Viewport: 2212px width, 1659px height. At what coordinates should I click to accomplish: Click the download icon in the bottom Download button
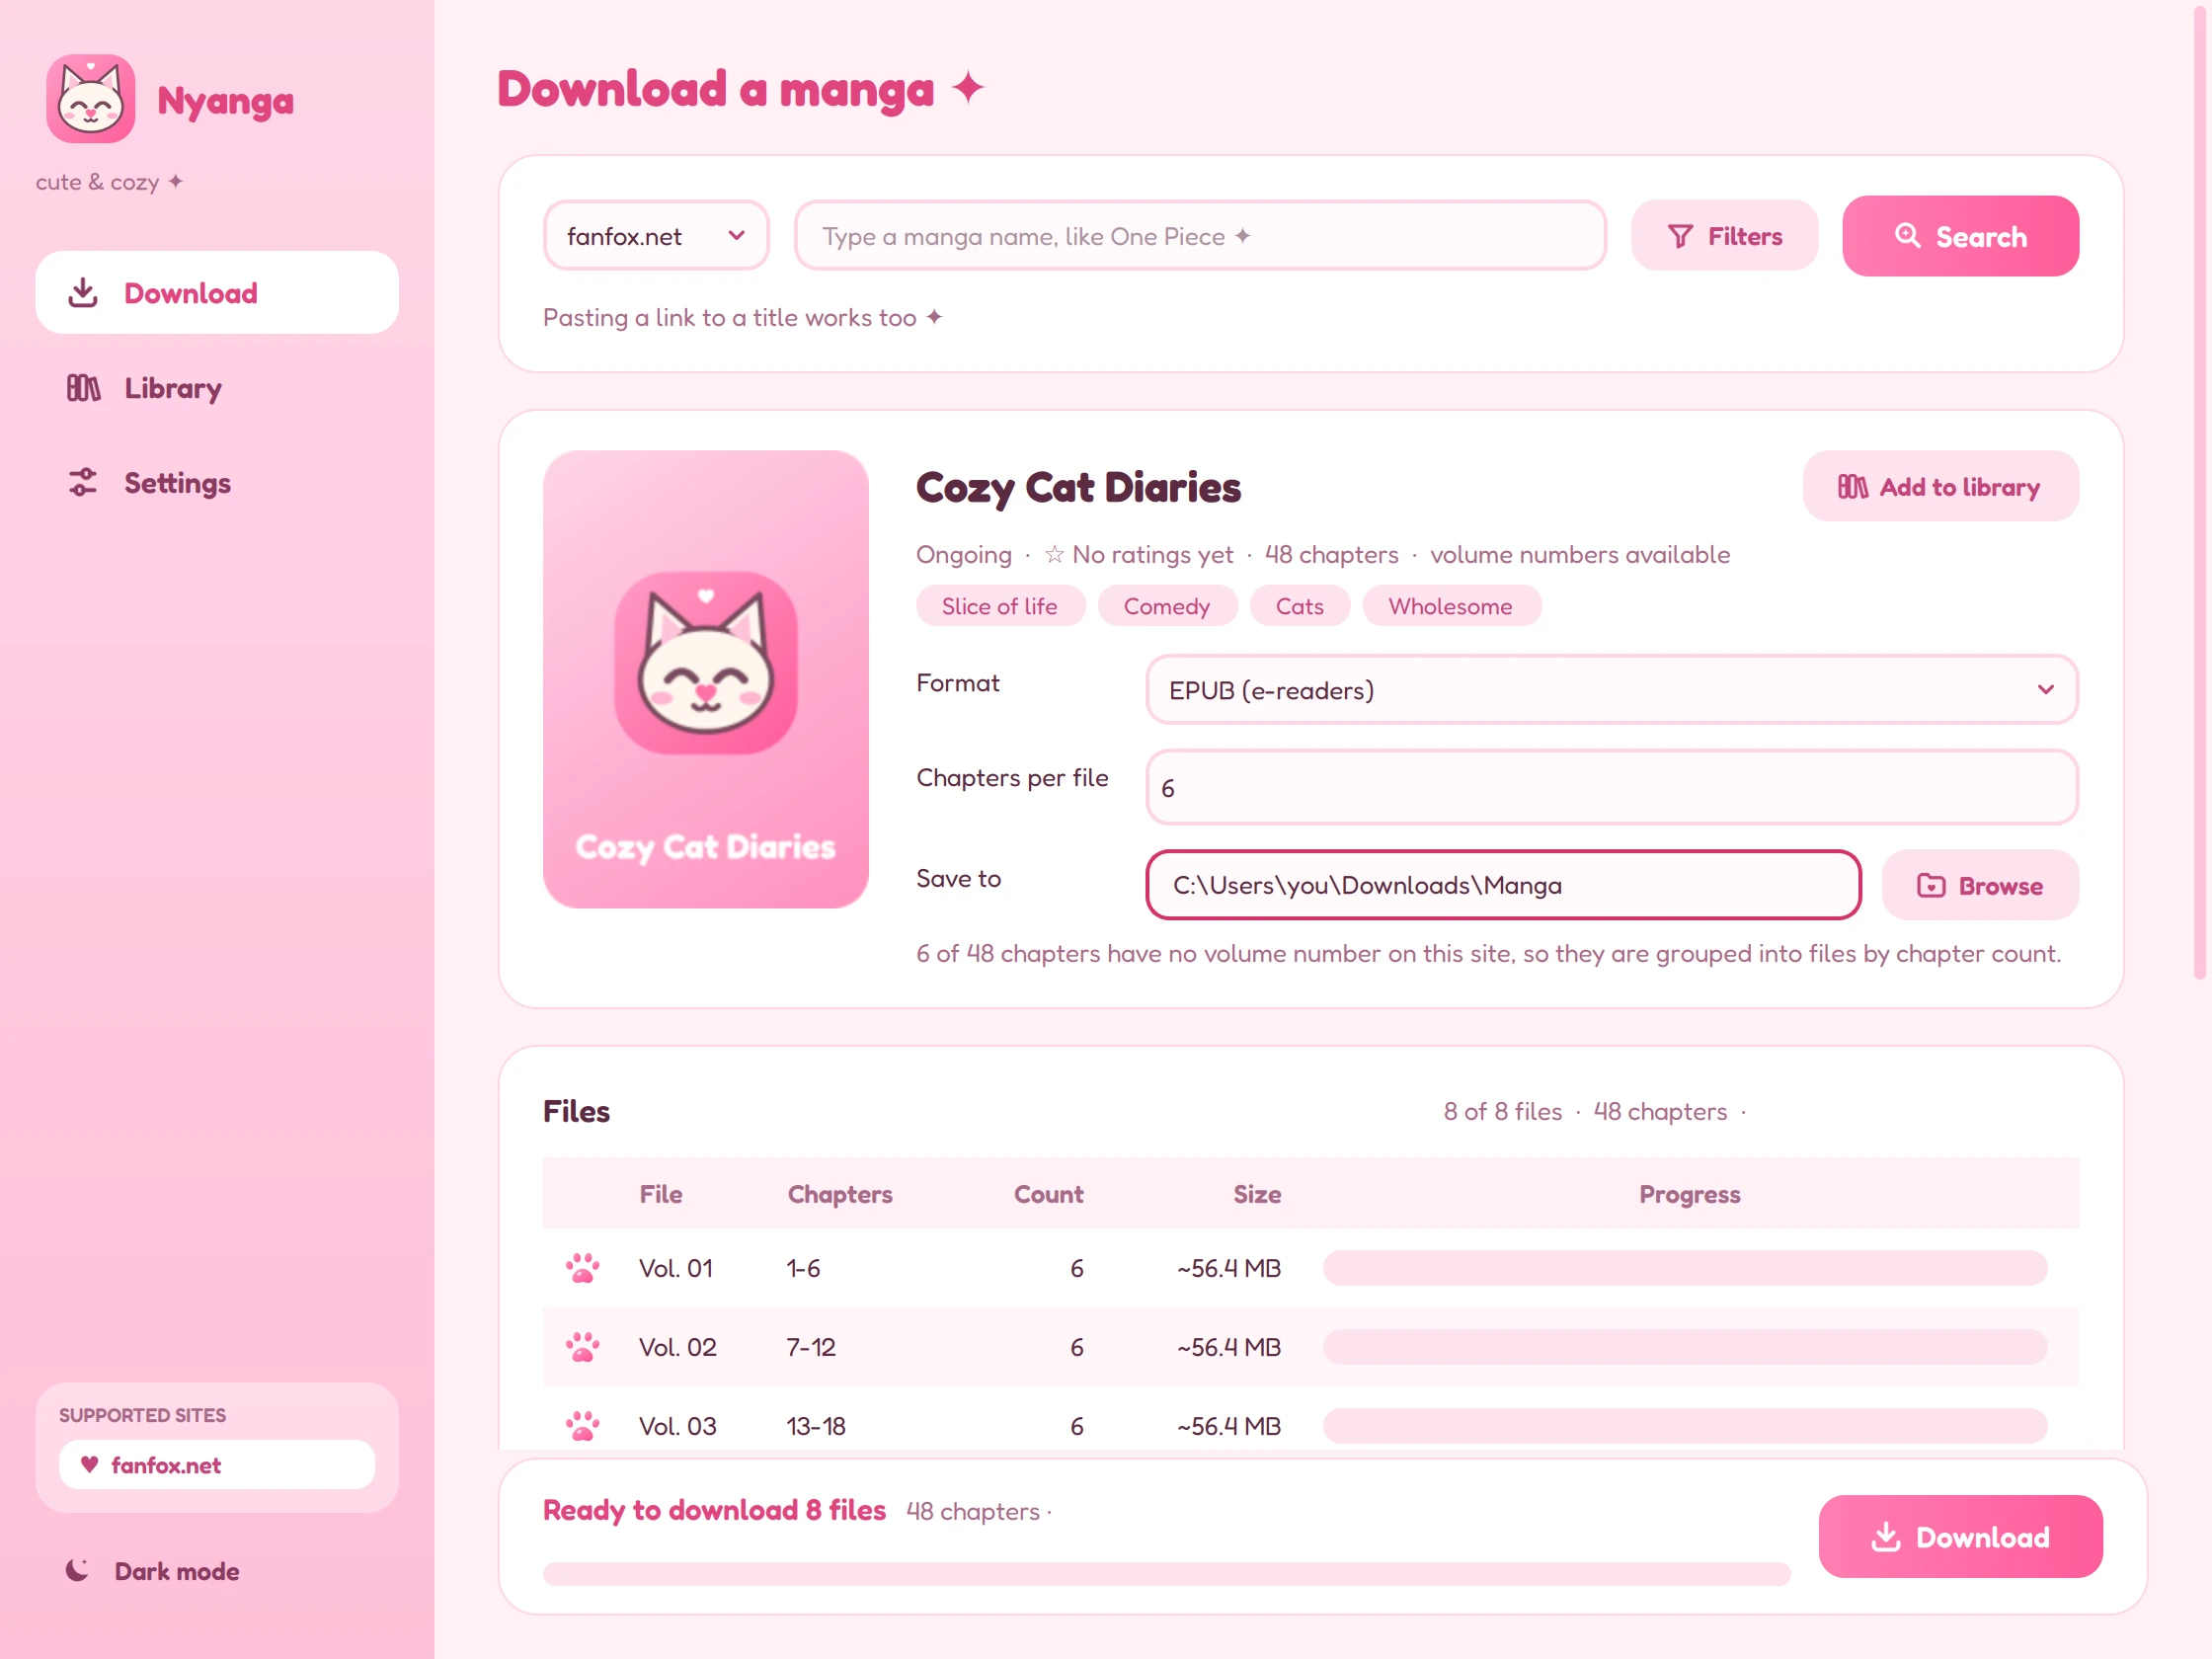1885,1537
